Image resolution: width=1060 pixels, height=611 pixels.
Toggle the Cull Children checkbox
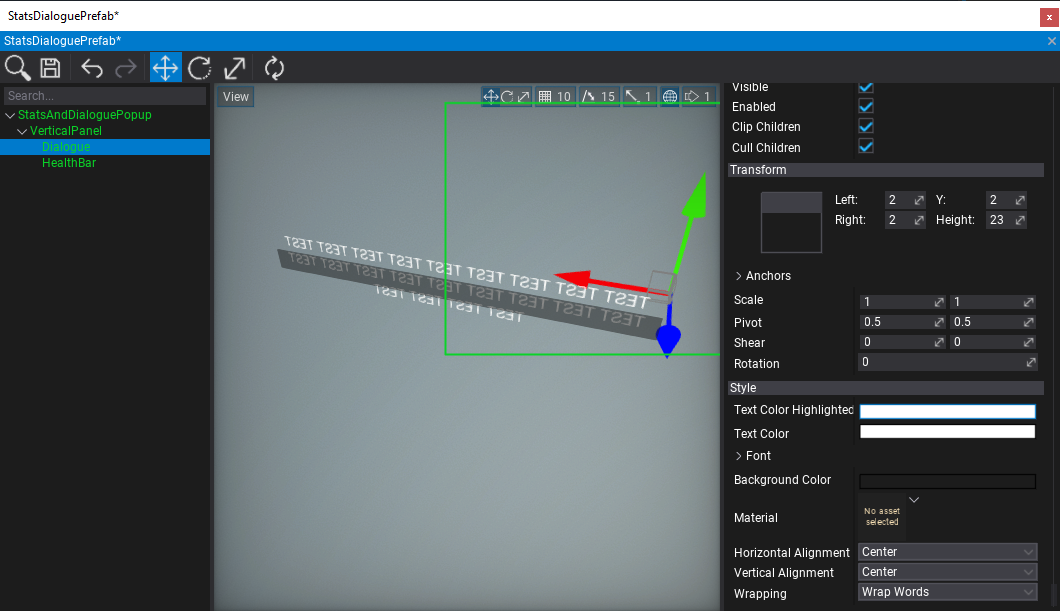coord(865,147)
